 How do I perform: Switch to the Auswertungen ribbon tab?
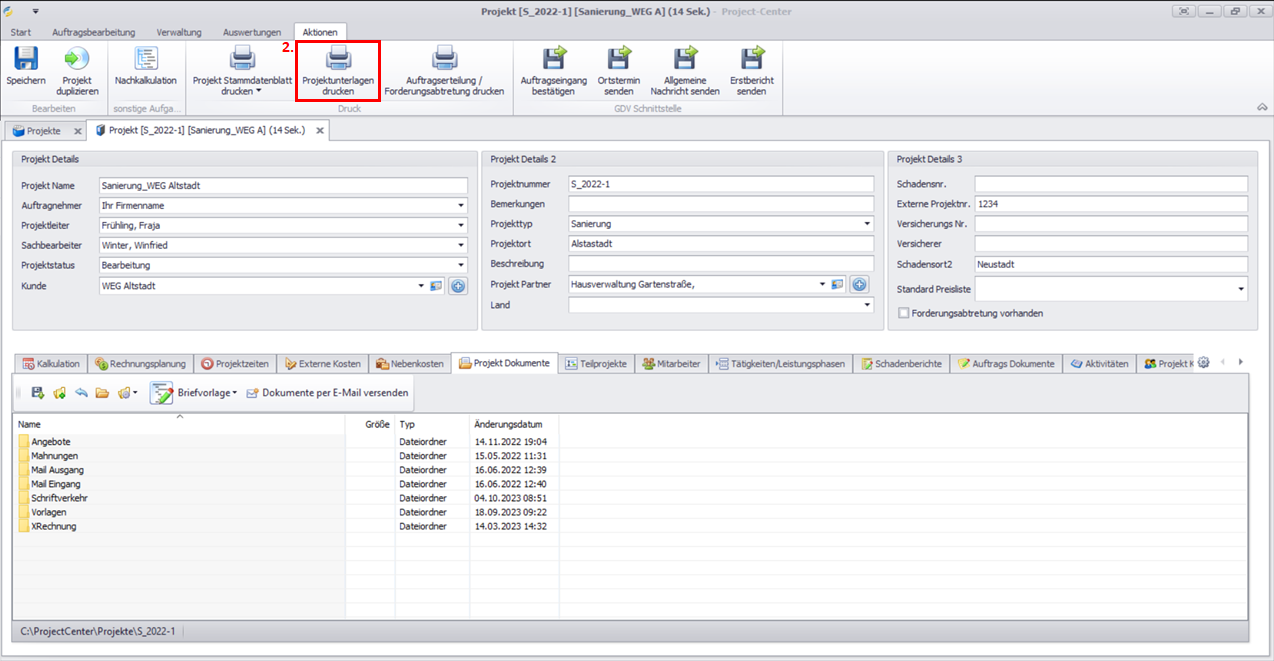pos(252,32)
